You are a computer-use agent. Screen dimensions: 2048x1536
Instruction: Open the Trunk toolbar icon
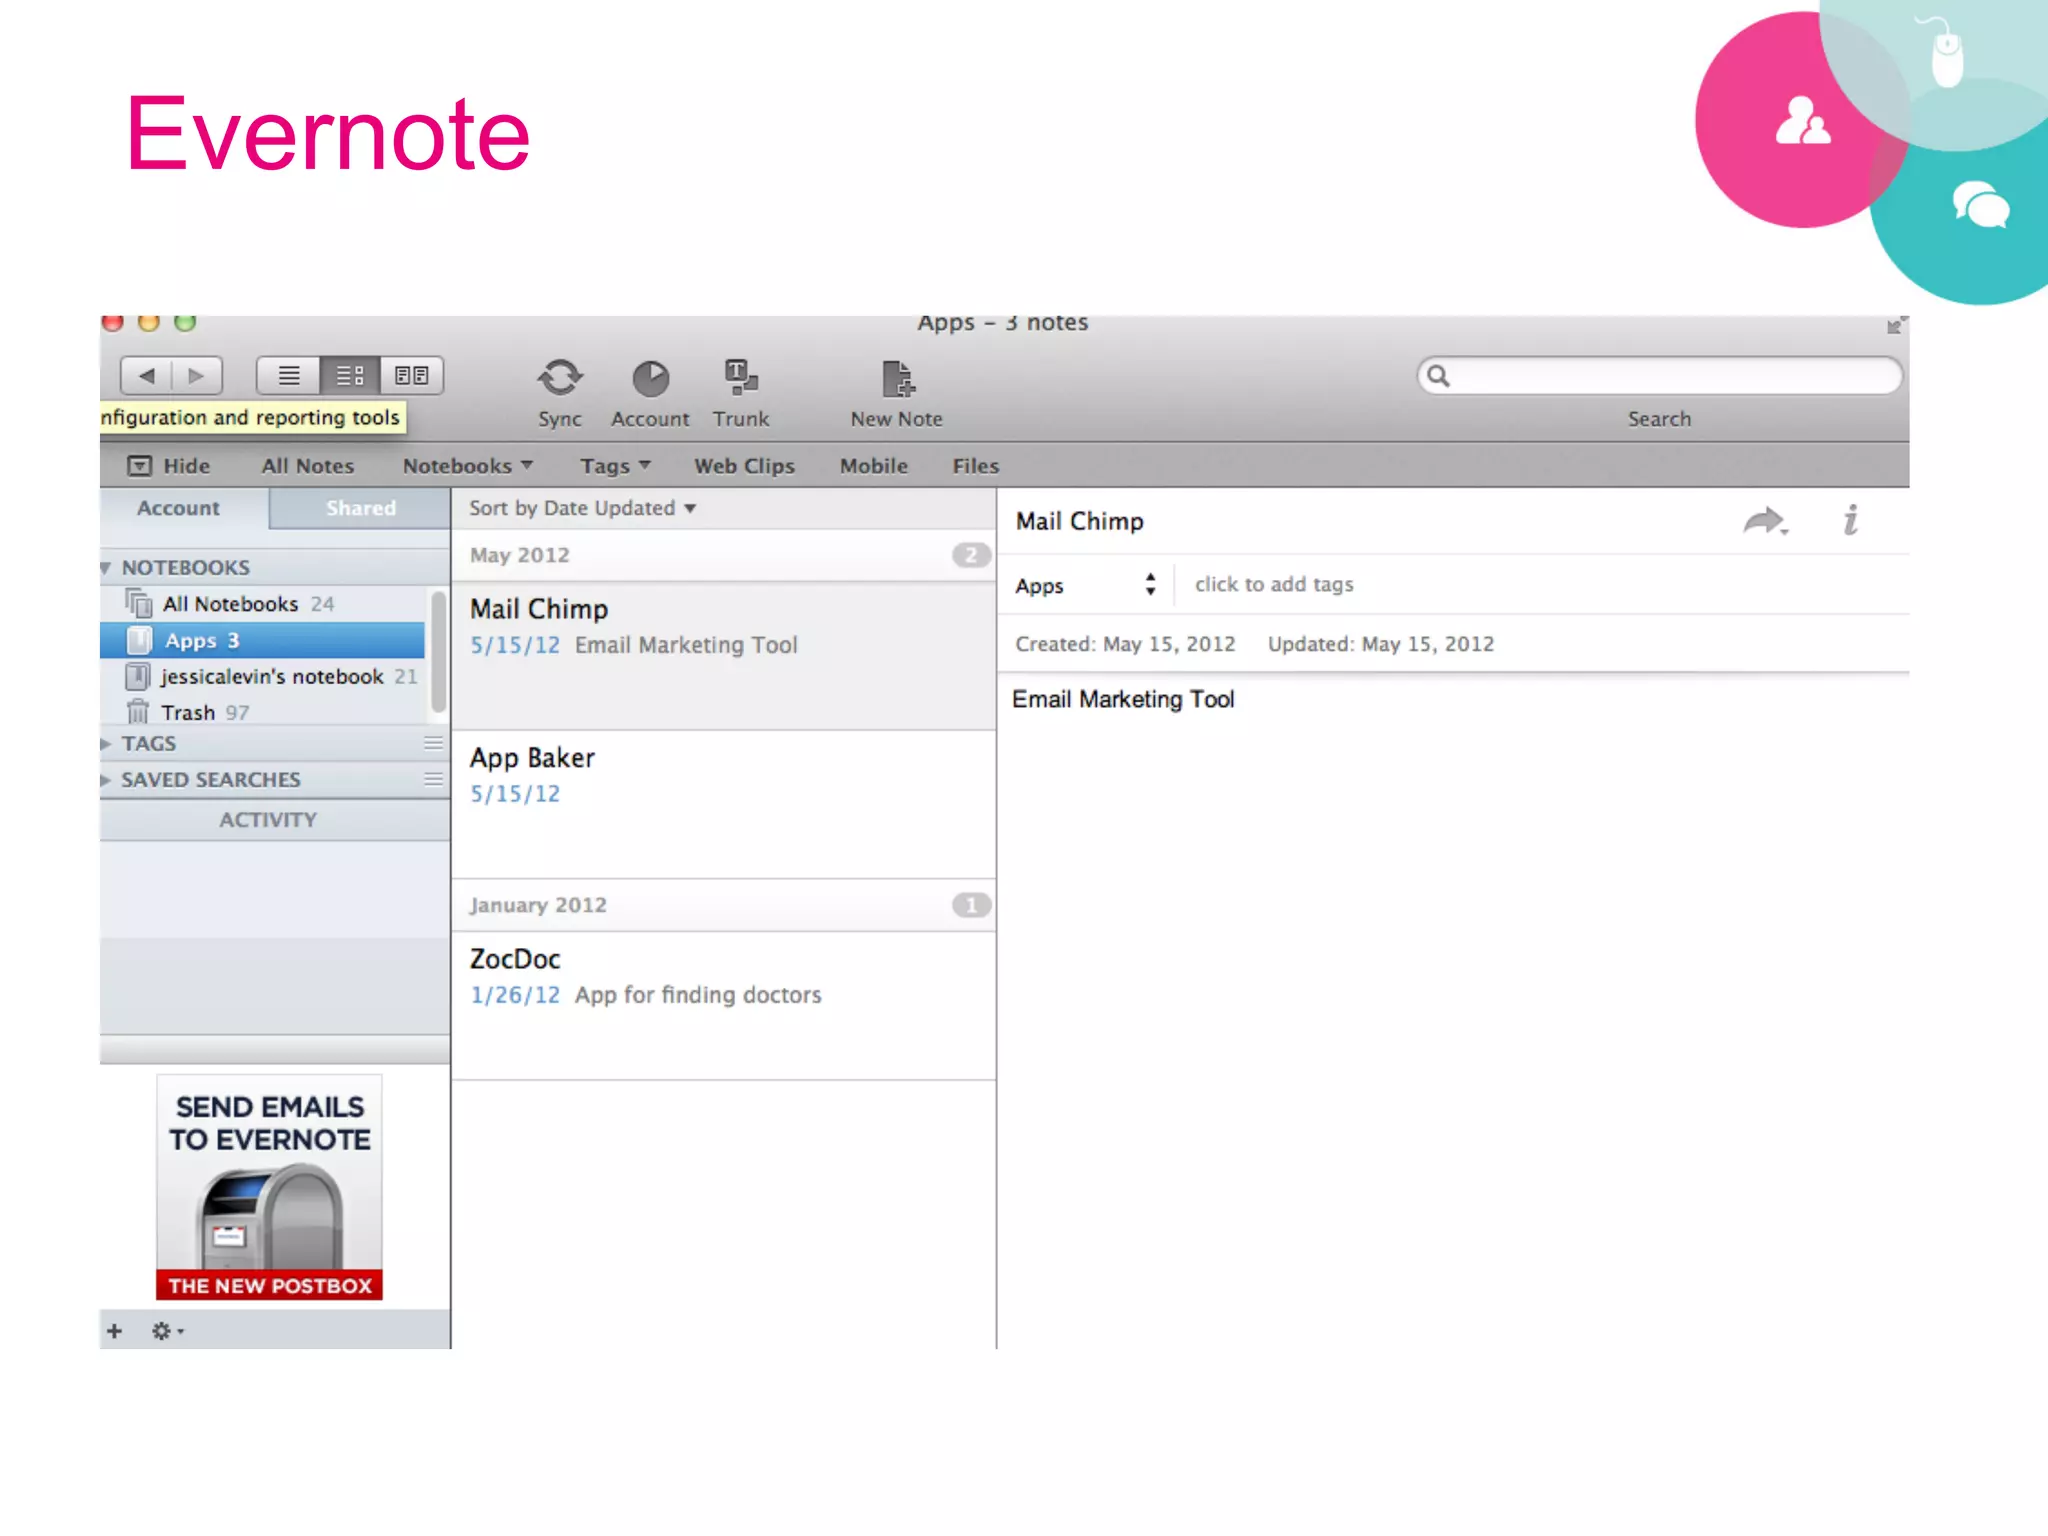pos(740,378)
